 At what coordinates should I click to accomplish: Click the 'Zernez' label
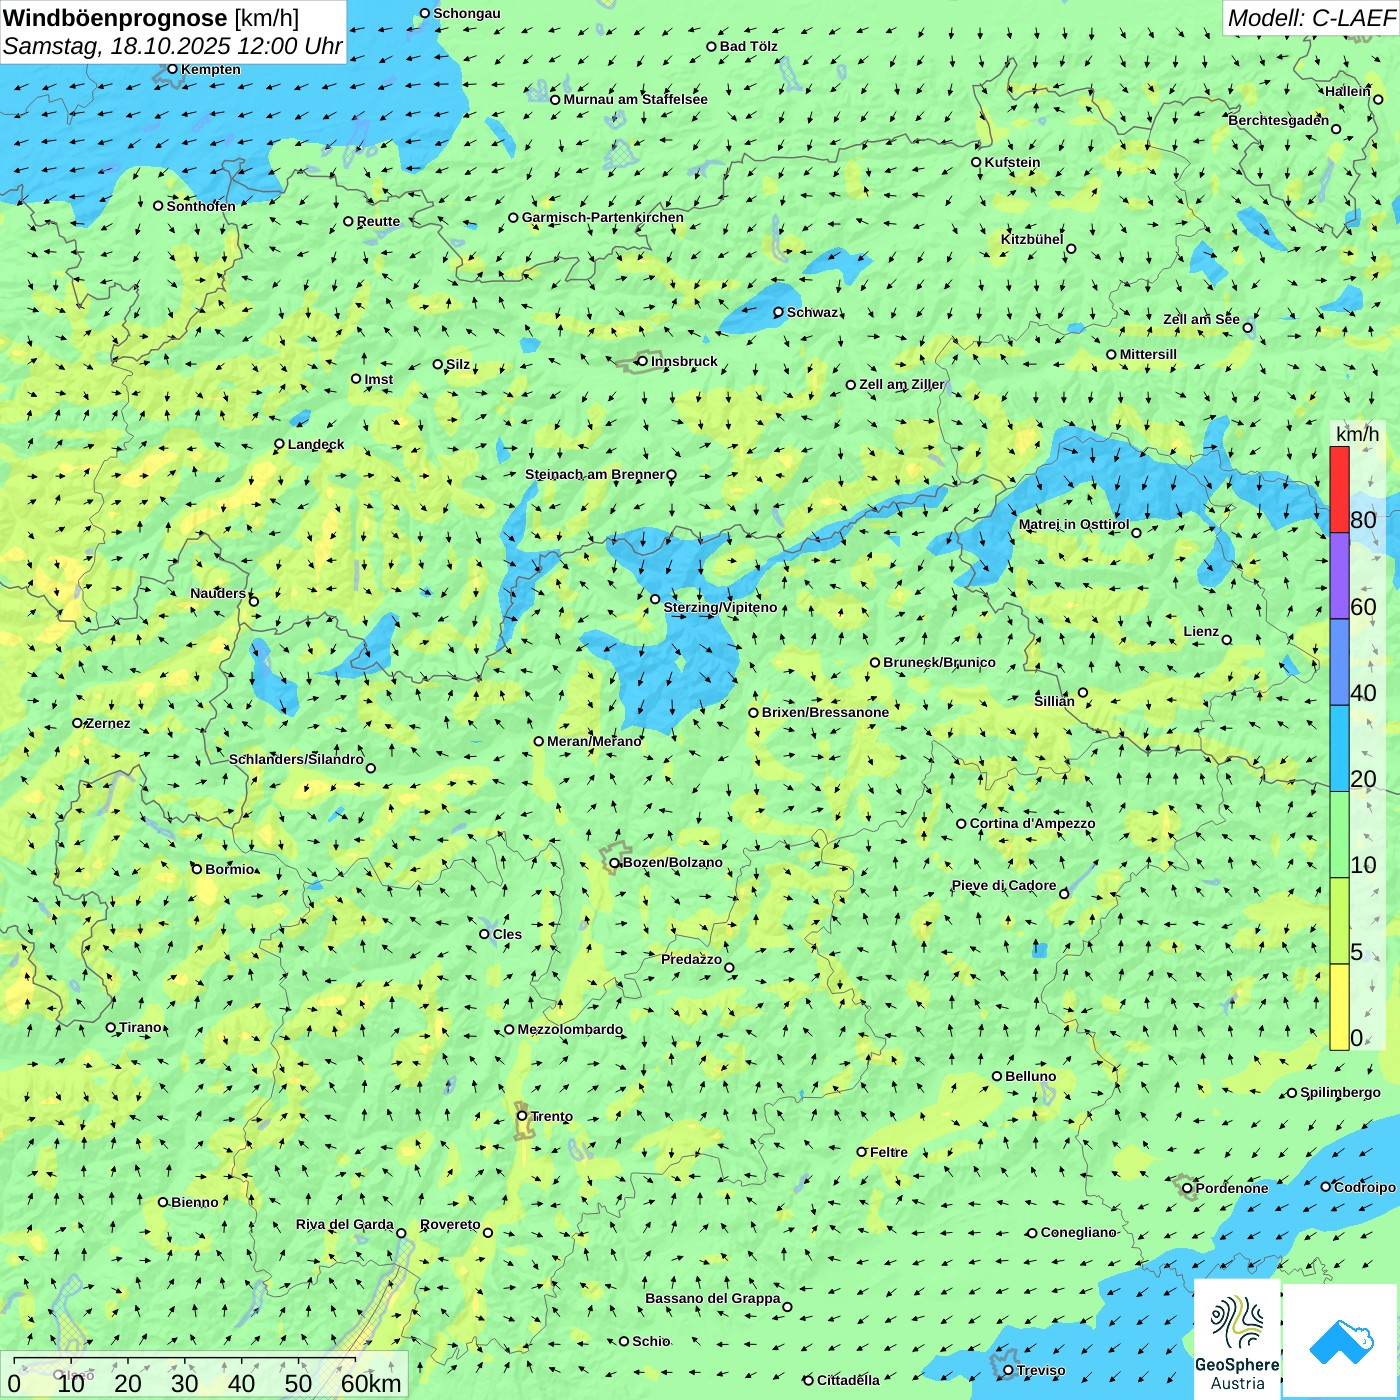coord(108,723)
